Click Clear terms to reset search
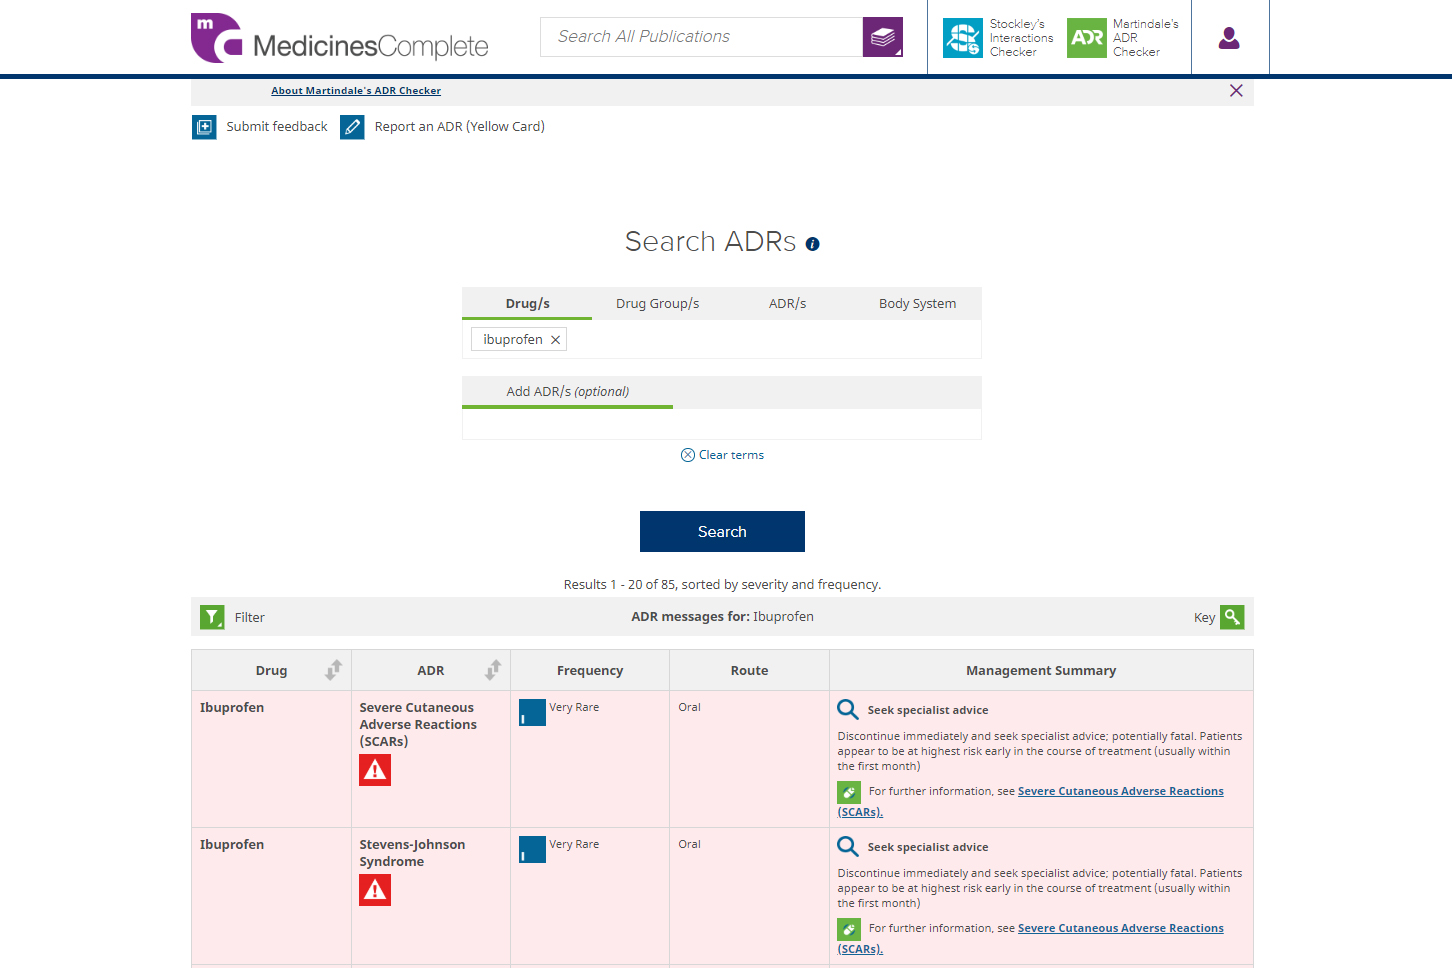 pyautogui.click(x=722, y=455)
